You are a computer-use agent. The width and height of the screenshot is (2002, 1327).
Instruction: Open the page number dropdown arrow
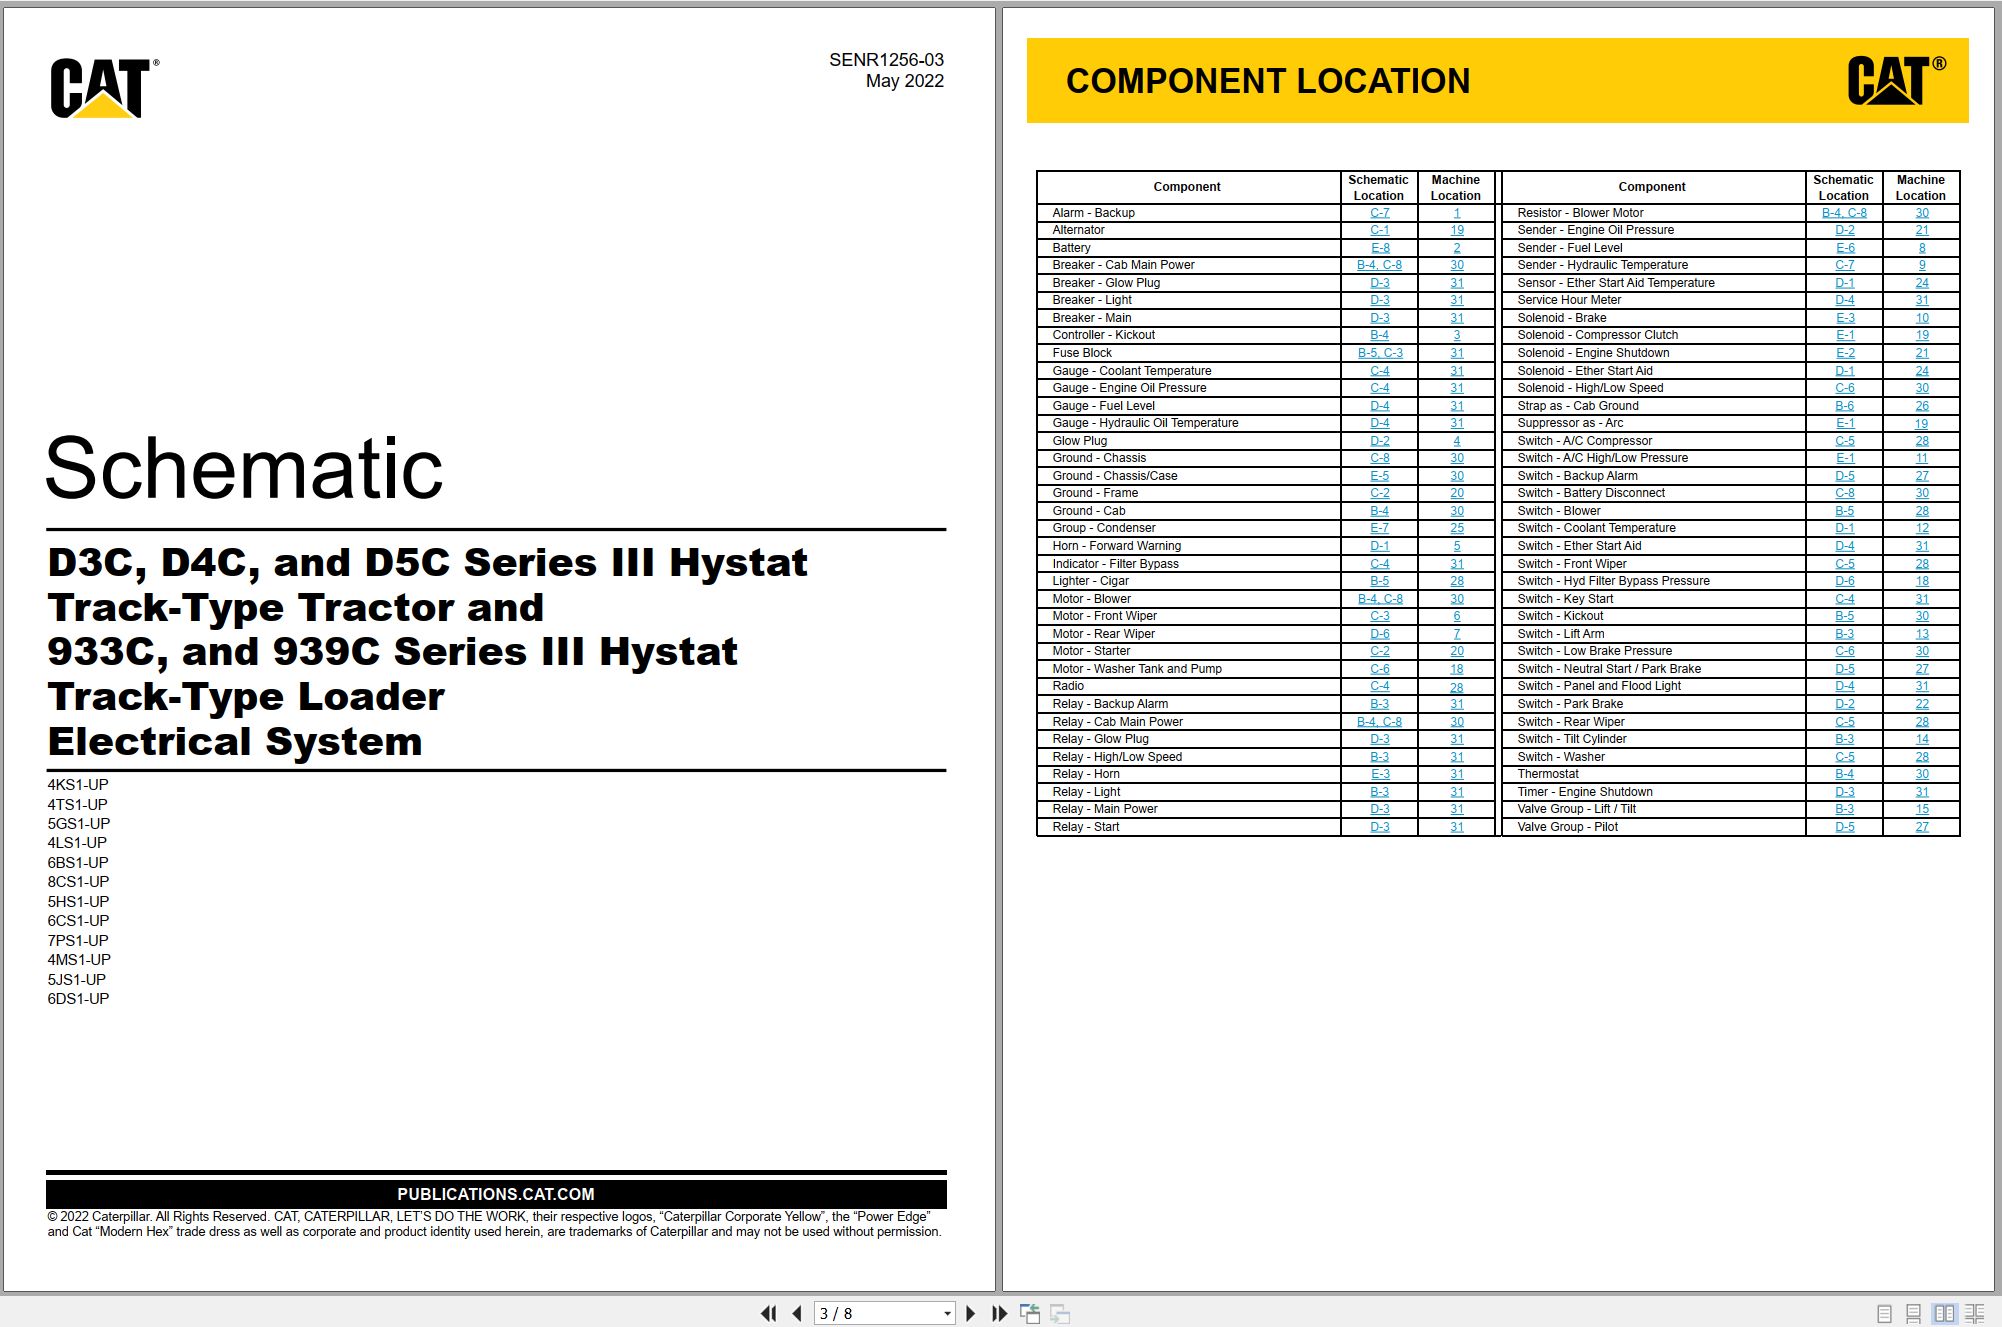click(947, 1314)
